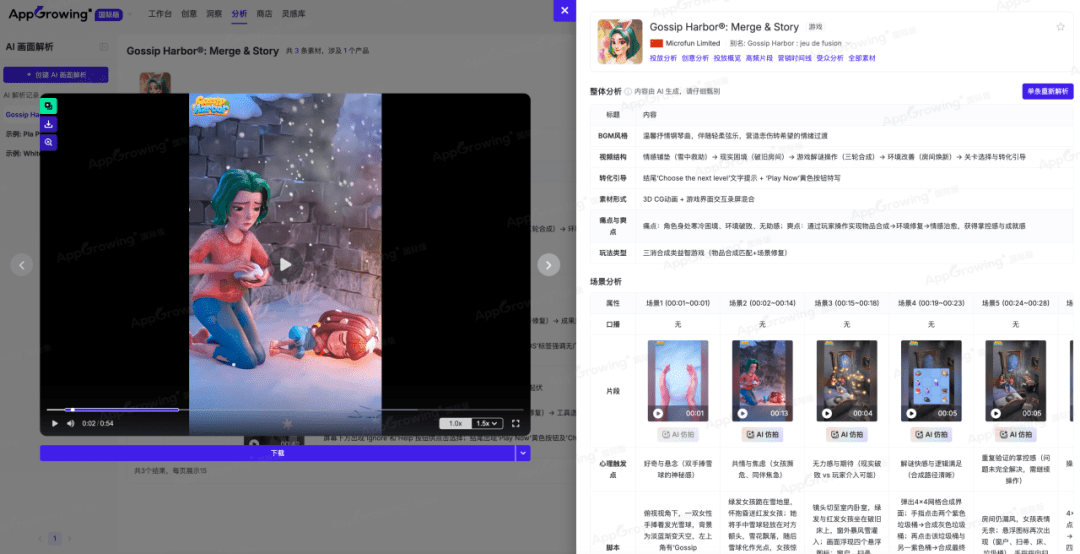Click the magnifier zoom icon on video overlay
The image size is (1080, 554).
tap(48, 142)
